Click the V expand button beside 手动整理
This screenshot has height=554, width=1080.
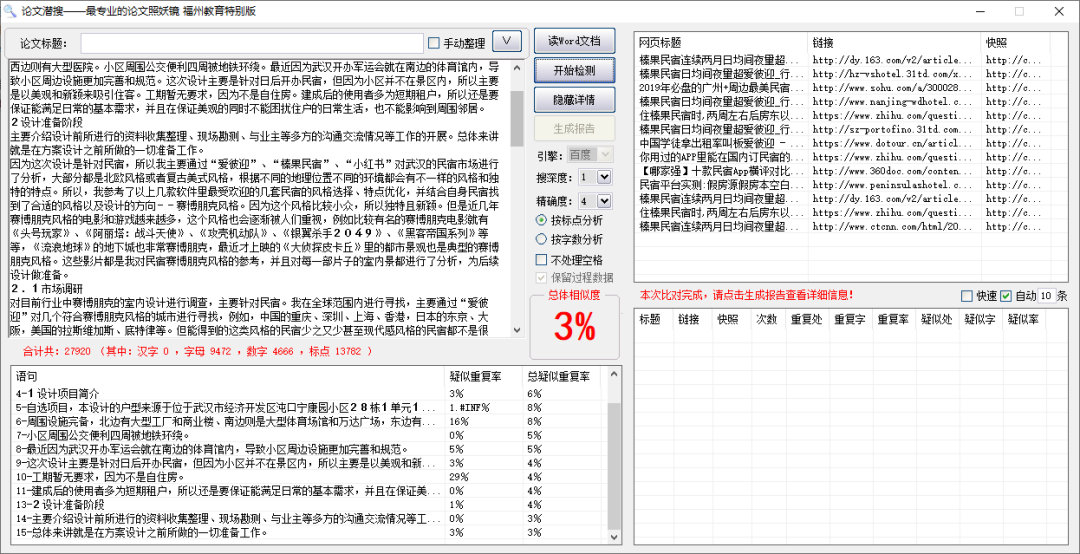508,41
